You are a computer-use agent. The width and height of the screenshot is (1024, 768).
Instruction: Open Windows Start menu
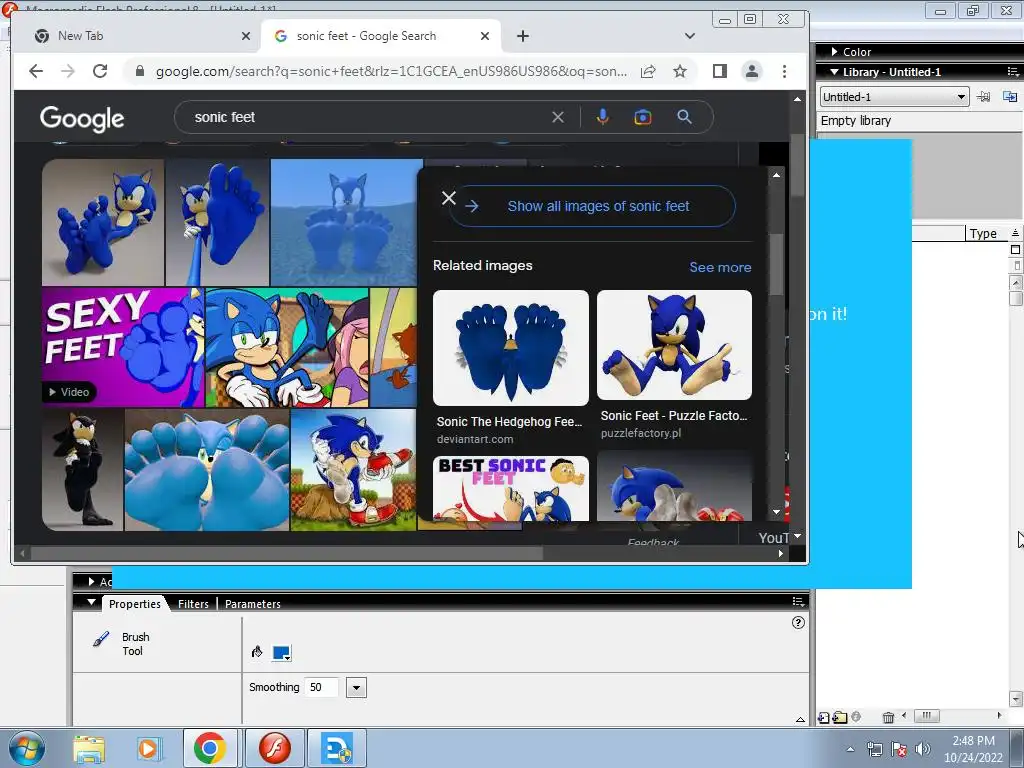pos(27,748)
